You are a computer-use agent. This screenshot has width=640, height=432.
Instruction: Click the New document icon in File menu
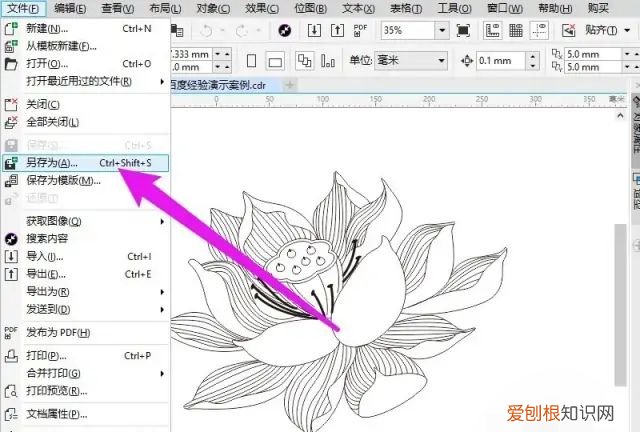click(x=11, y=29)
